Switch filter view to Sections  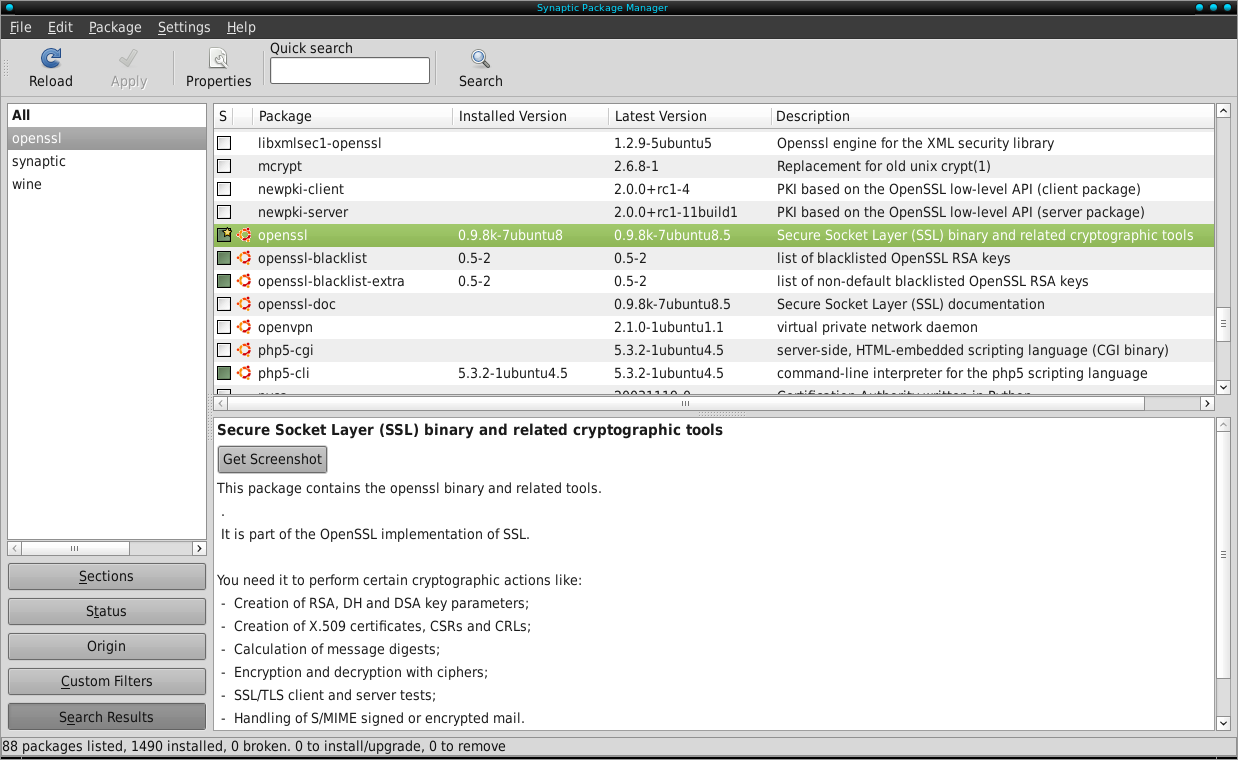click(106, 576)
